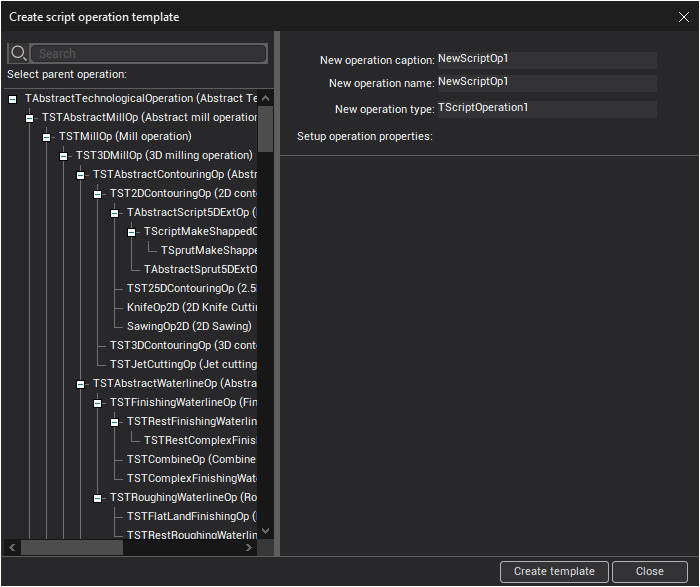Select TSTJetCuttingOp tree item

click(182, 364)
